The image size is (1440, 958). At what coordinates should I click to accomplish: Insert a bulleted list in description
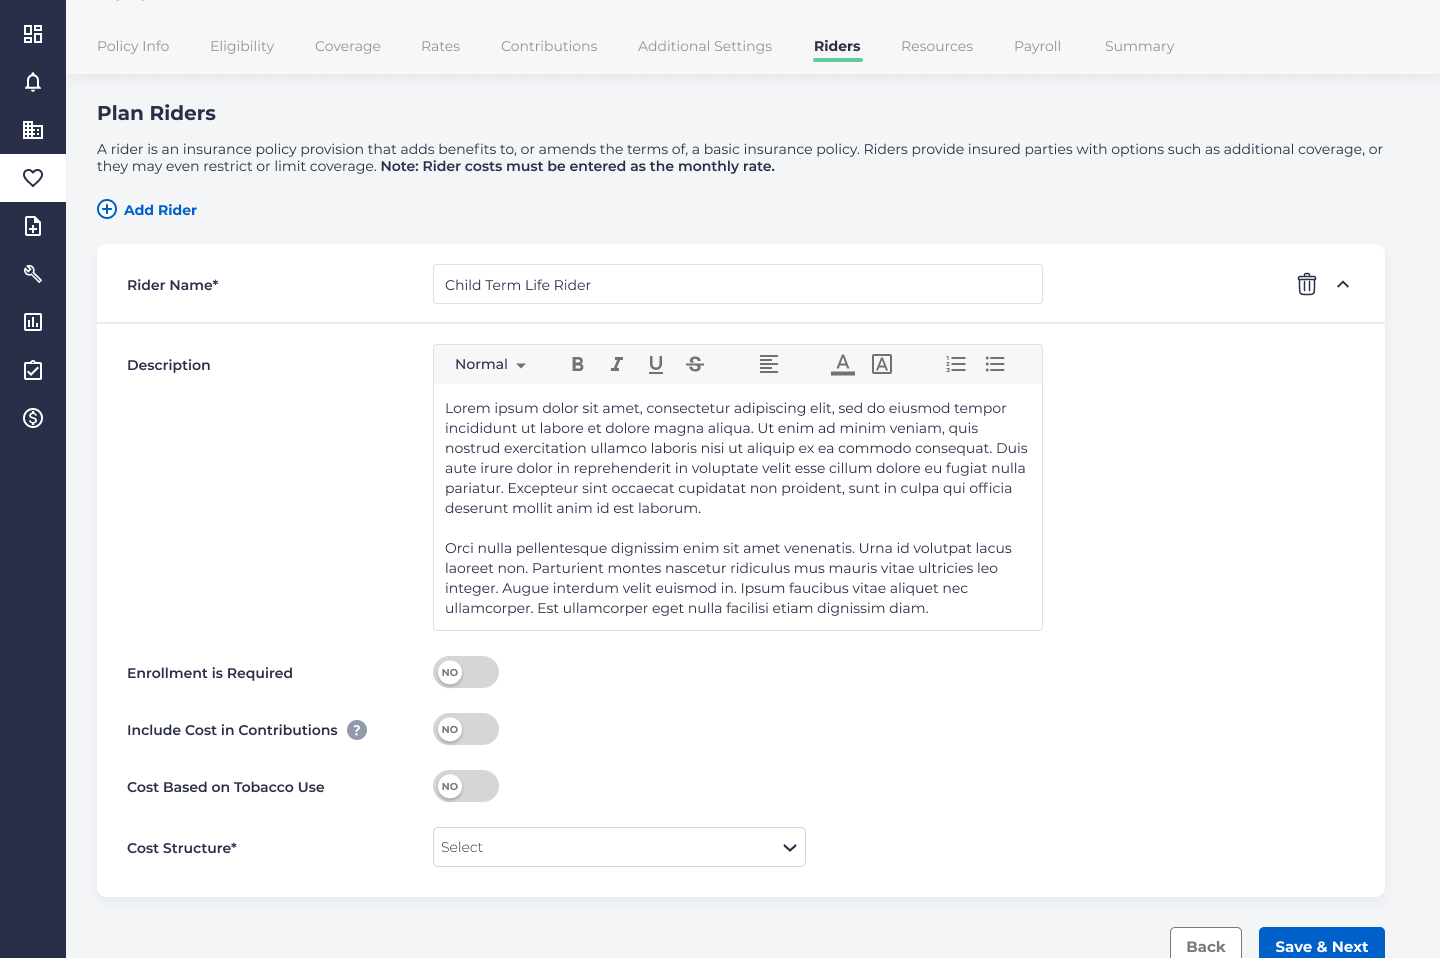pyautogui.click(x=995, y=365)
